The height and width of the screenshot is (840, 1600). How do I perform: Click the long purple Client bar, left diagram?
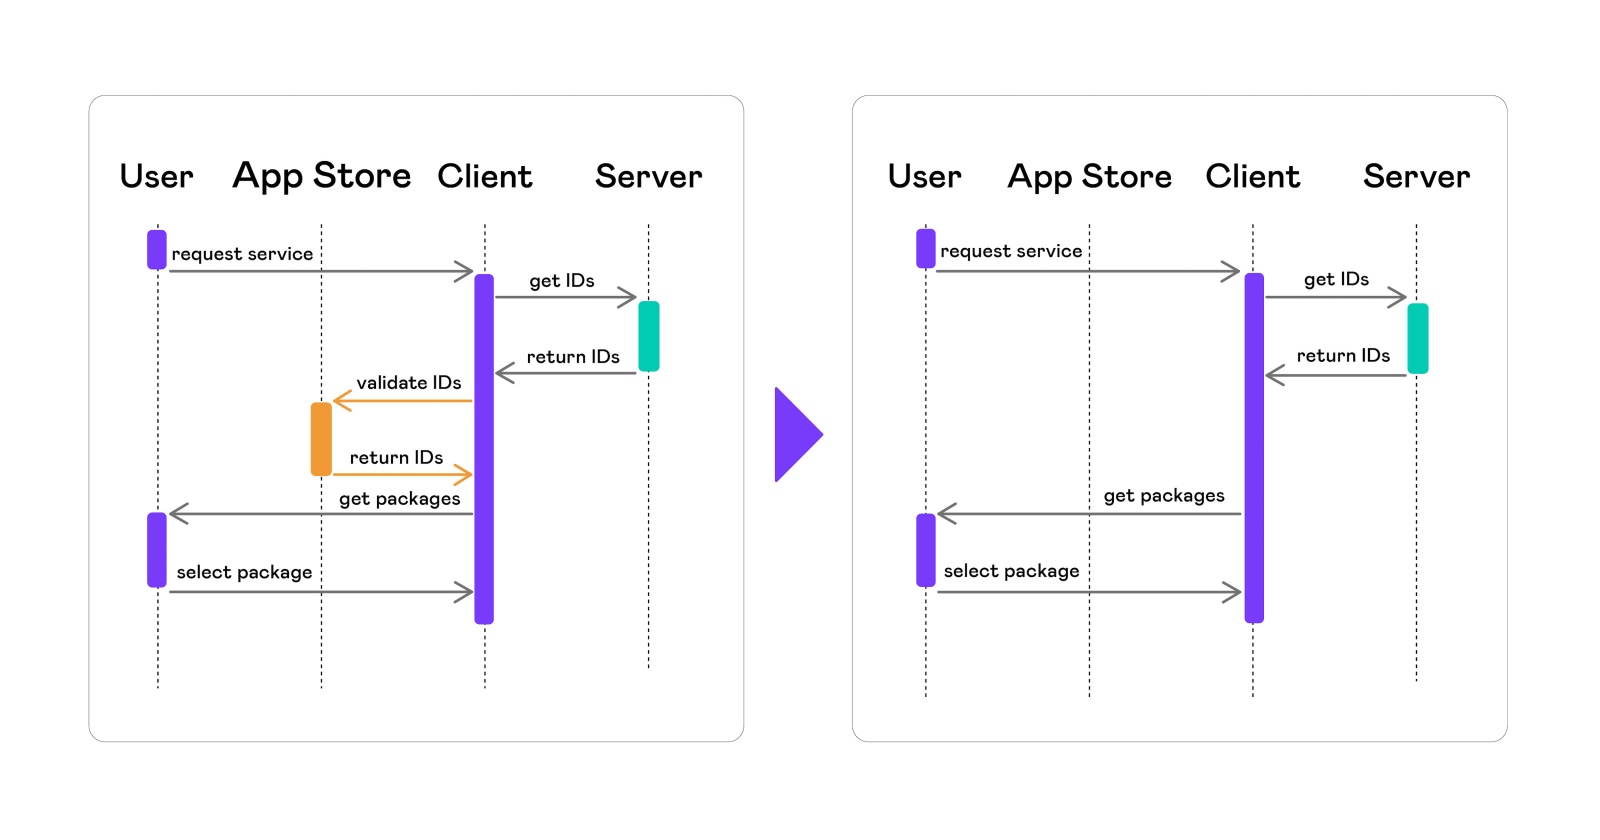[x=484, y=449]
